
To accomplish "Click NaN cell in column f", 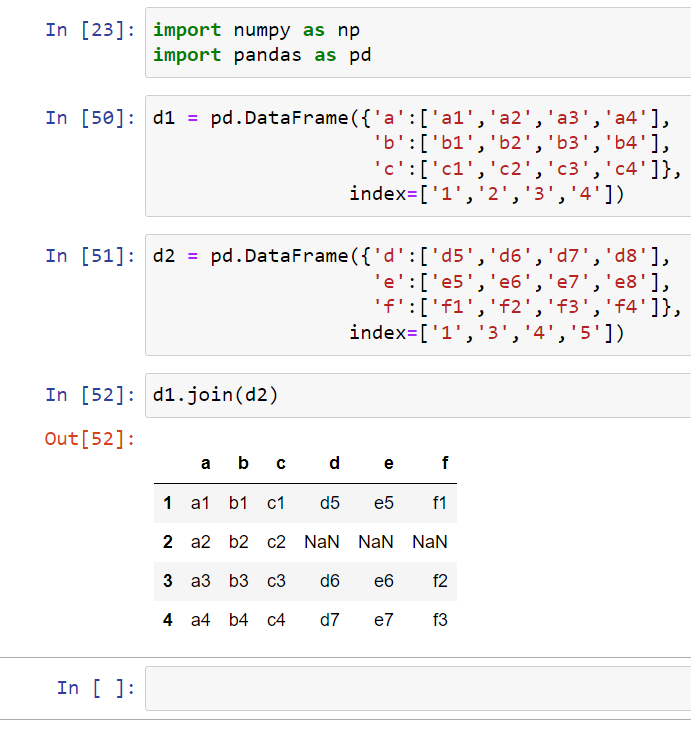I will tap(430, 542).
